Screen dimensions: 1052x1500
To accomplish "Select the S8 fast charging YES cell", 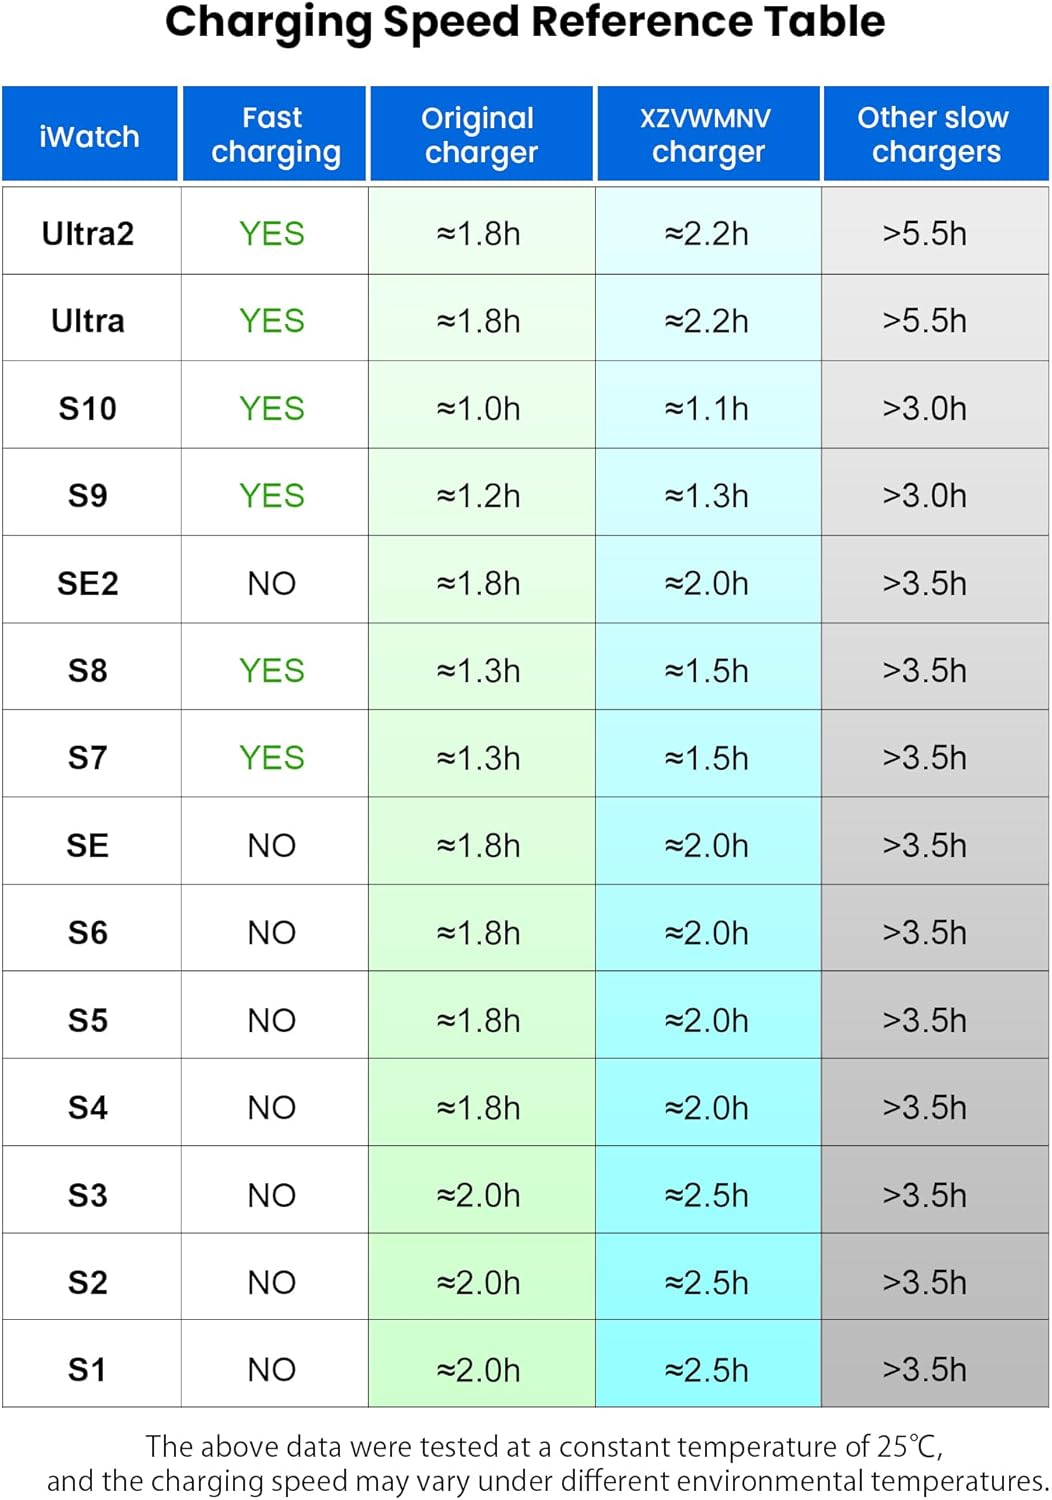I will [x=272, y=671].
